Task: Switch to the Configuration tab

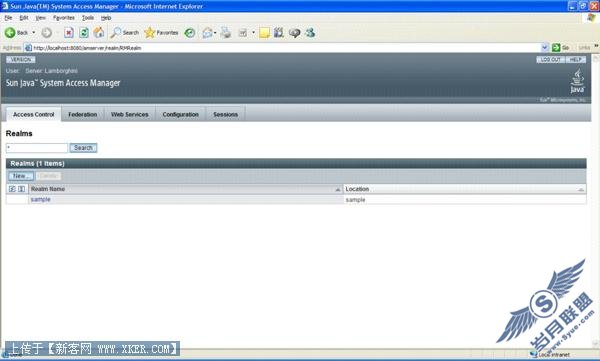Action: (x=181, y=114)
